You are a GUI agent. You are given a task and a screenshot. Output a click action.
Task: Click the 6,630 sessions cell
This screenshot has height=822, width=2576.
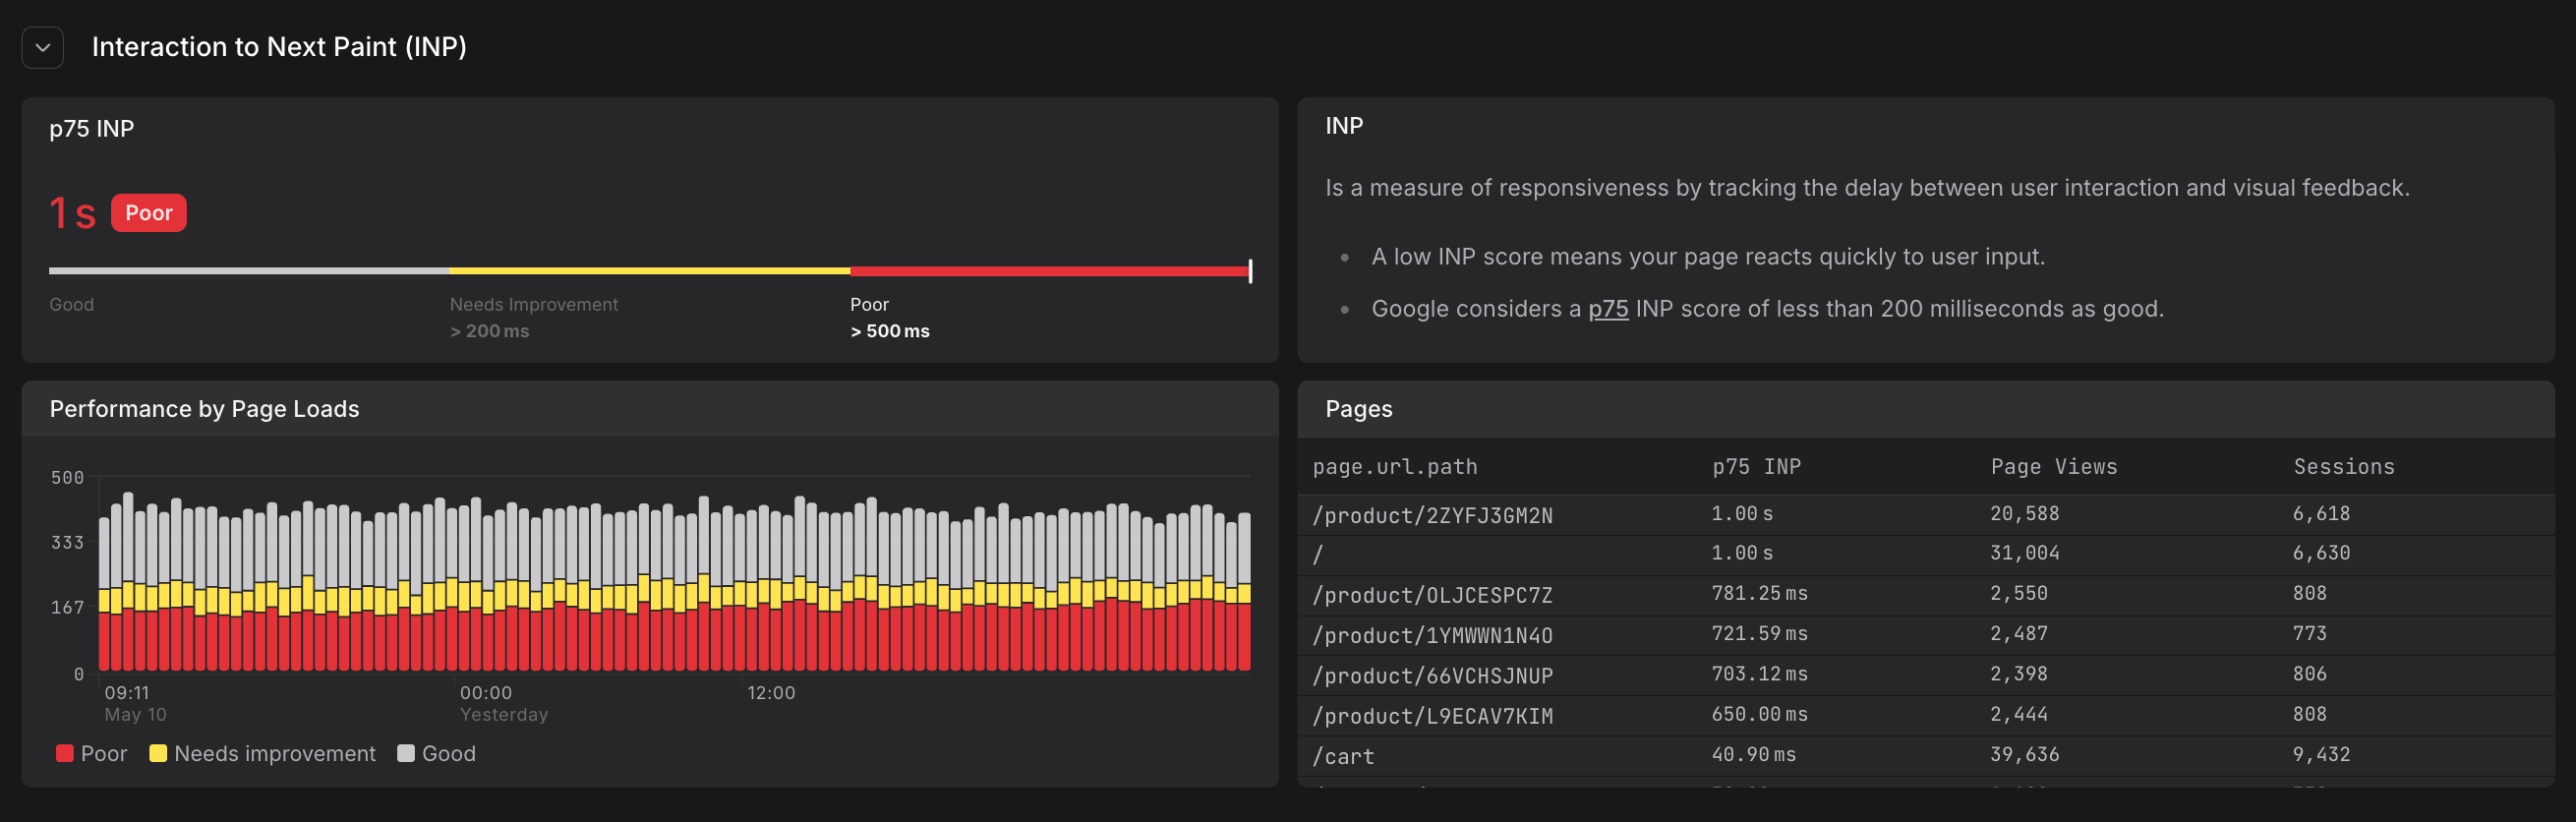[2322, 553]
